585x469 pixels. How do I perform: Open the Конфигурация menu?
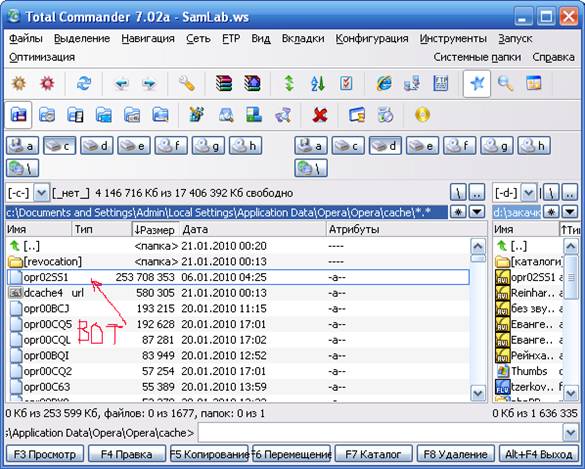pyautogui.click(x=372, y=38)
